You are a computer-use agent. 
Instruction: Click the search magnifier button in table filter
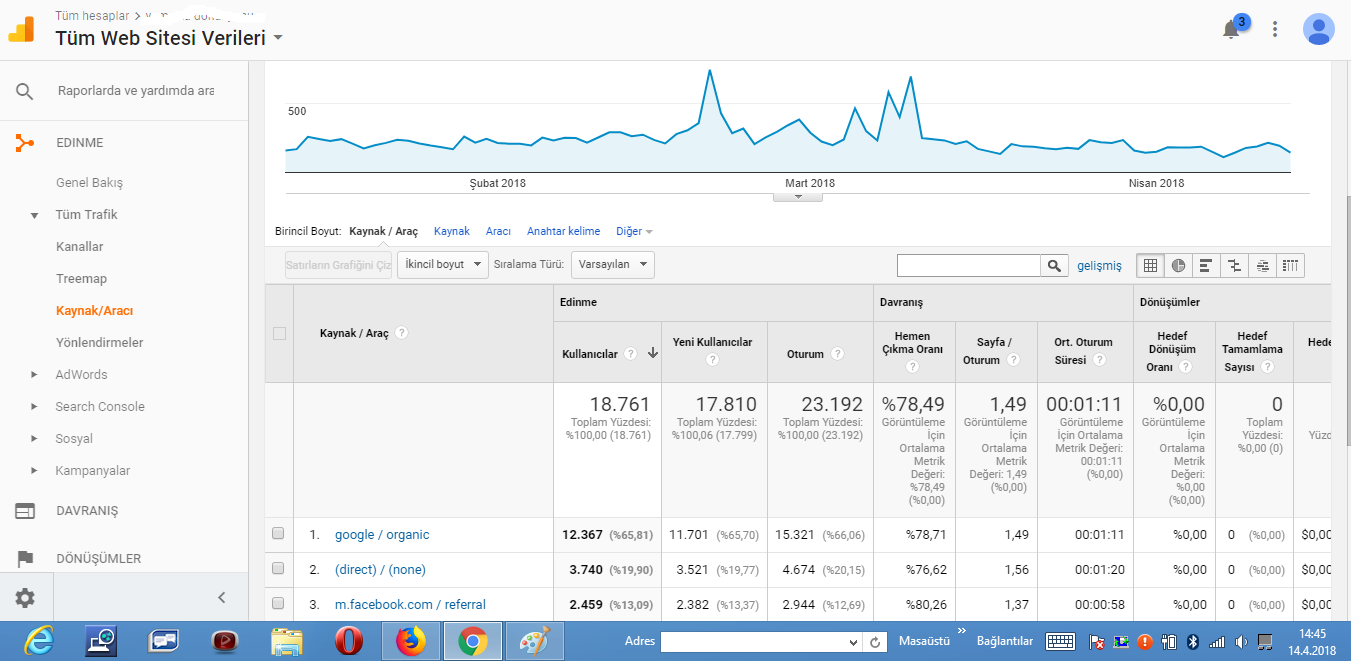[x=1054, y=265]
